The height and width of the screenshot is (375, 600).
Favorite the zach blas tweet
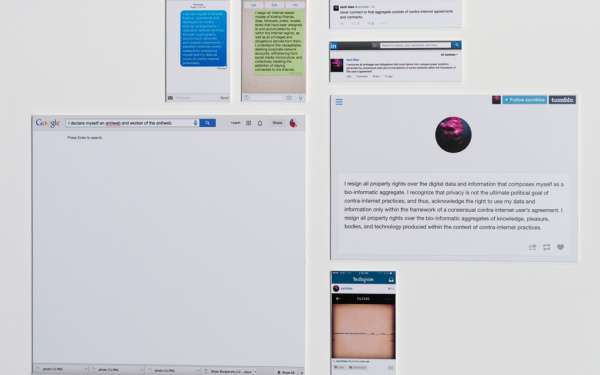[x=370, y=24]
